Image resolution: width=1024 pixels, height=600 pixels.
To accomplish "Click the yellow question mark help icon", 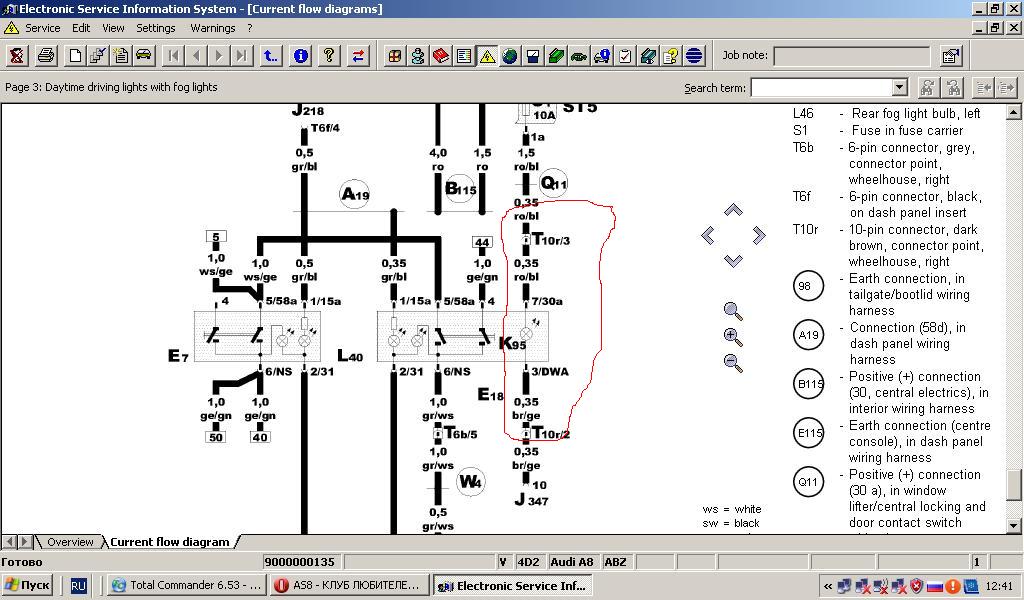I will point(329,56).
